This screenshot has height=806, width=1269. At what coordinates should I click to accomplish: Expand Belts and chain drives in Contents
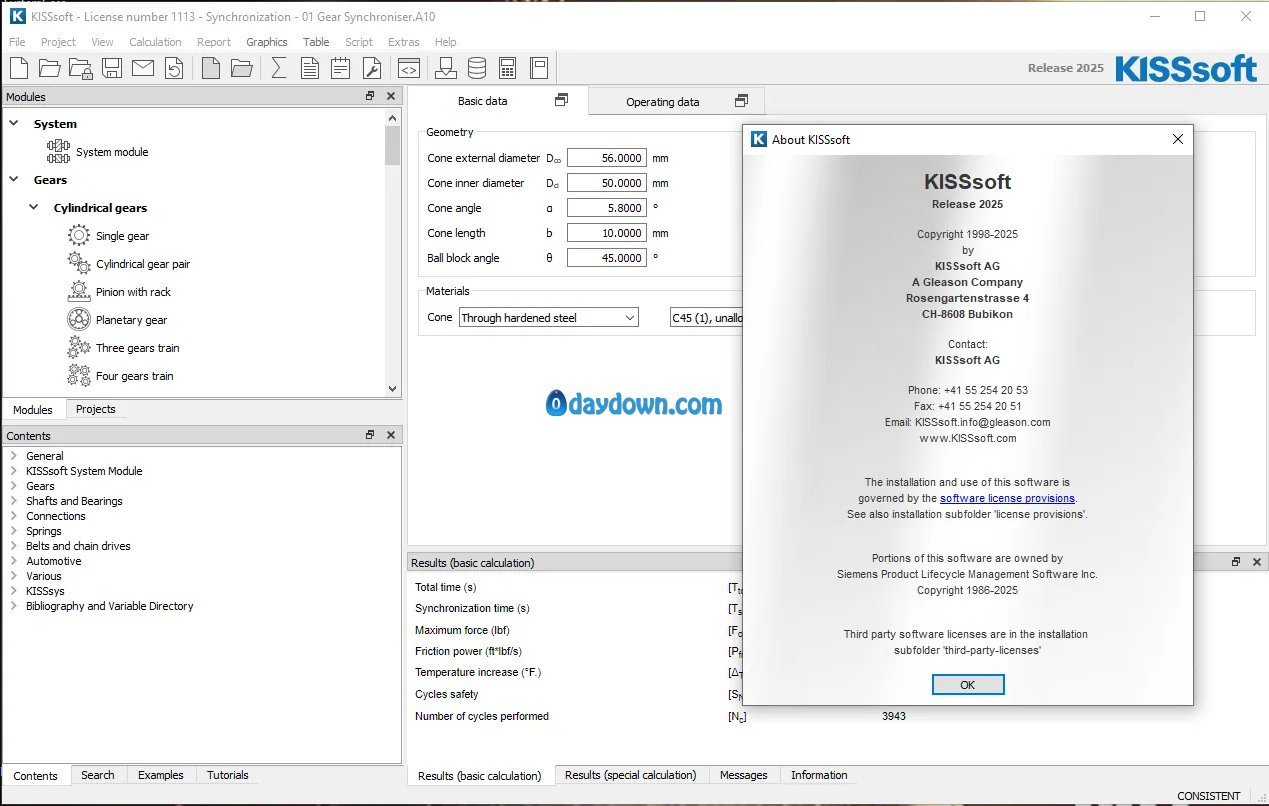point(14,546)
